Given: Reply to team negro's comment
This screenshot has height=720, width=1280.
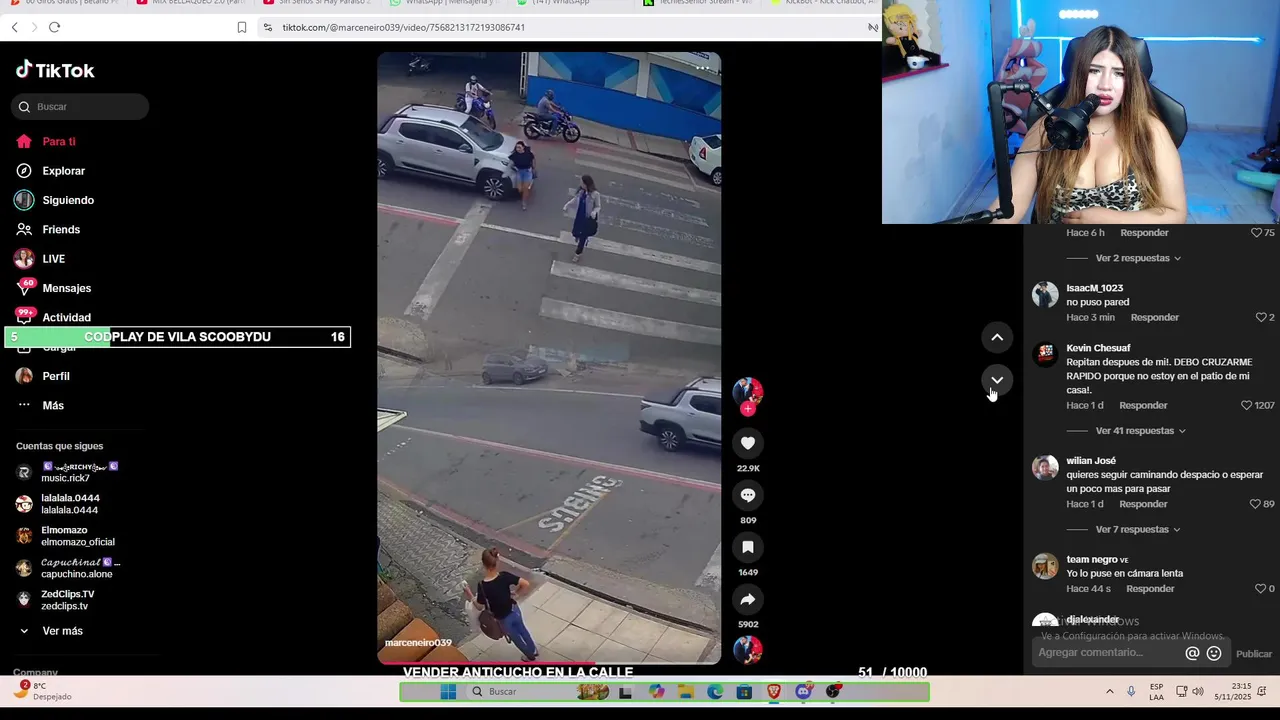Looking at the screenshot, I should click(1150, 589).
